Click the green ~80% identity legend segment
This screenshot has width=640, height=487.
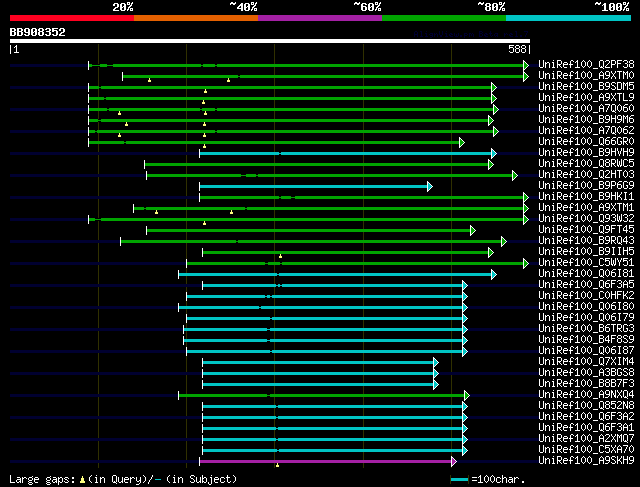coord(444,18)
